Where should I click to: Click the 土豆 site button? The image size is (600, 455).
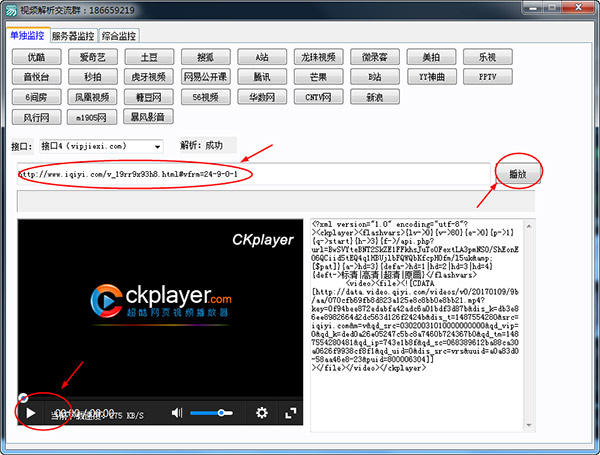tap(149, 57)
